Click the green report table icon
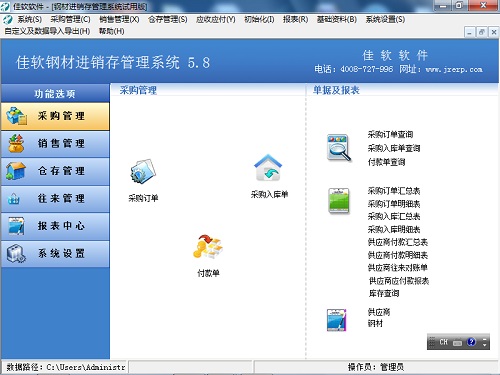Screen dimensions: 500x375 click(x=339, y=201)
